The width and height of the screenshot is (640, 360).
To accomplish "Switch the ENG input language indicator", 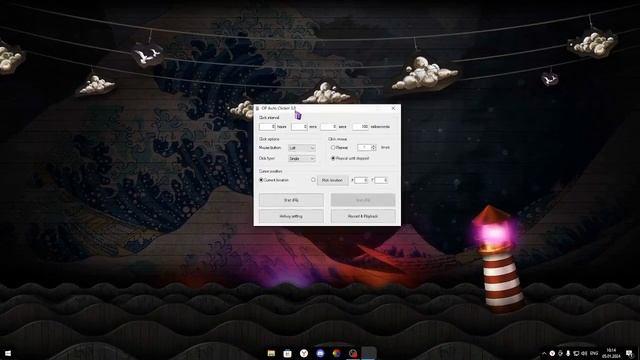I will pyautogui.click(x=594, y=353).
